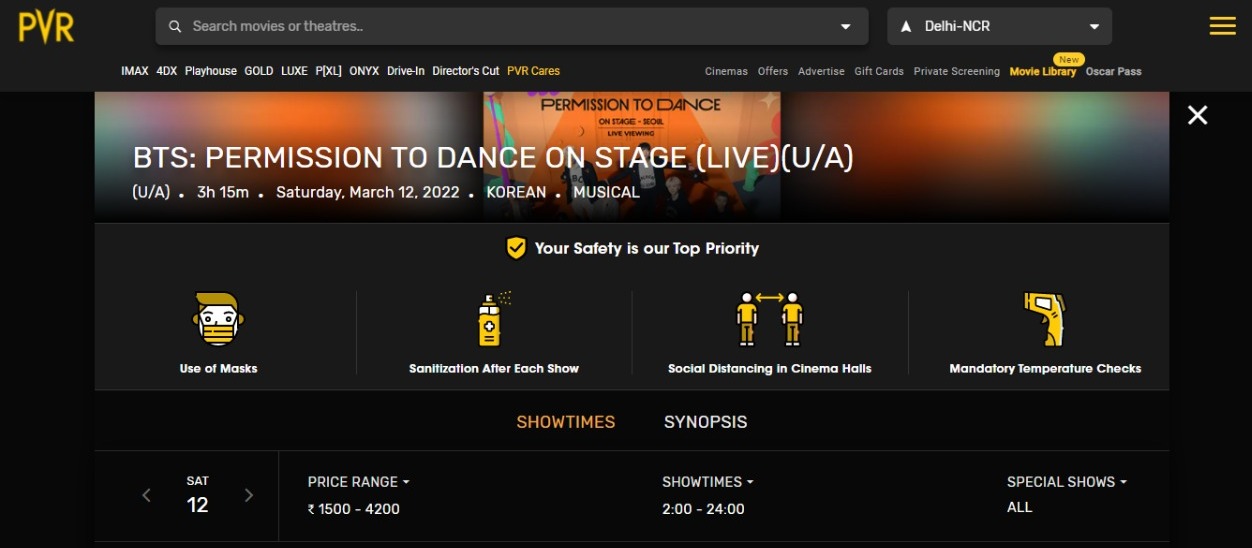Screen dimensions: 1252x548
Task: Open the 4DX format link
Action: coord(166,71)
